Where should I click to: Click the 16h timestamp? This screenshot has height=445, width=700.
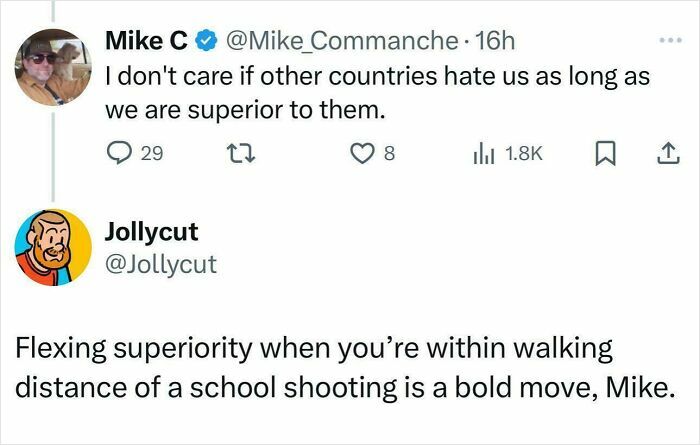pyautogui.click(x=495, y=41)
